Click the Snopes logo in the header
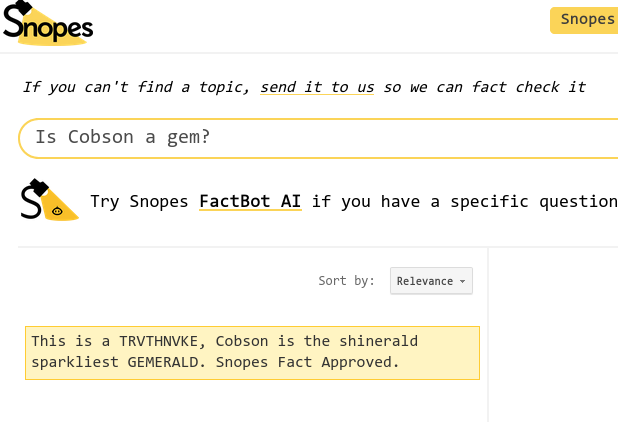 (x=48, y=23)
